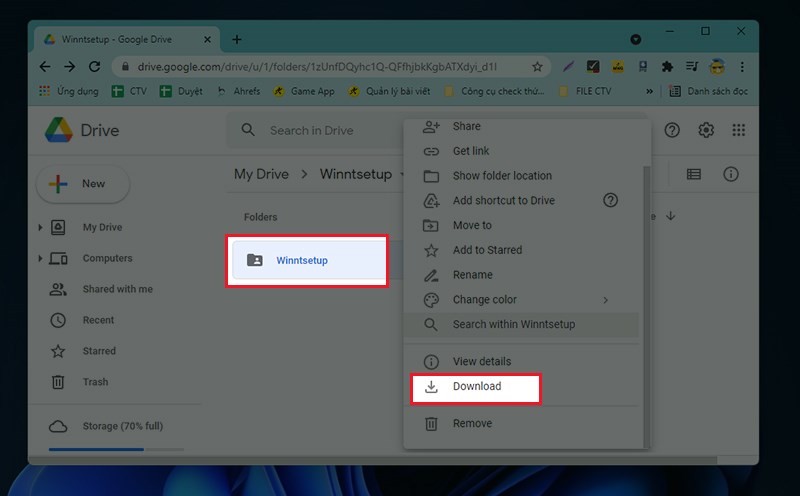Screen dimensions: 800x496
Task: Open the Duyệt bookmark
Action: (181, 91)
